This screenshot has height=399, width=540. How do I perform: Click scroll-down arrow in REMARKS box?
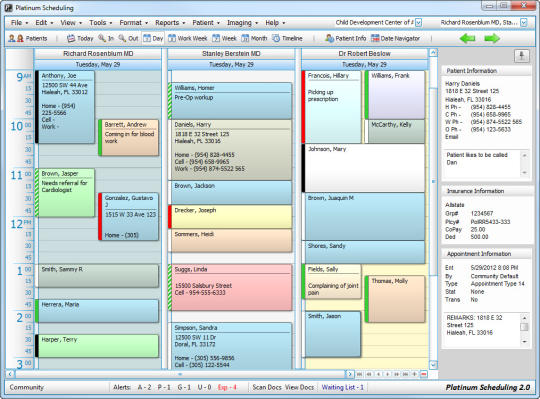pyautogui.click(x=524, y=342)
